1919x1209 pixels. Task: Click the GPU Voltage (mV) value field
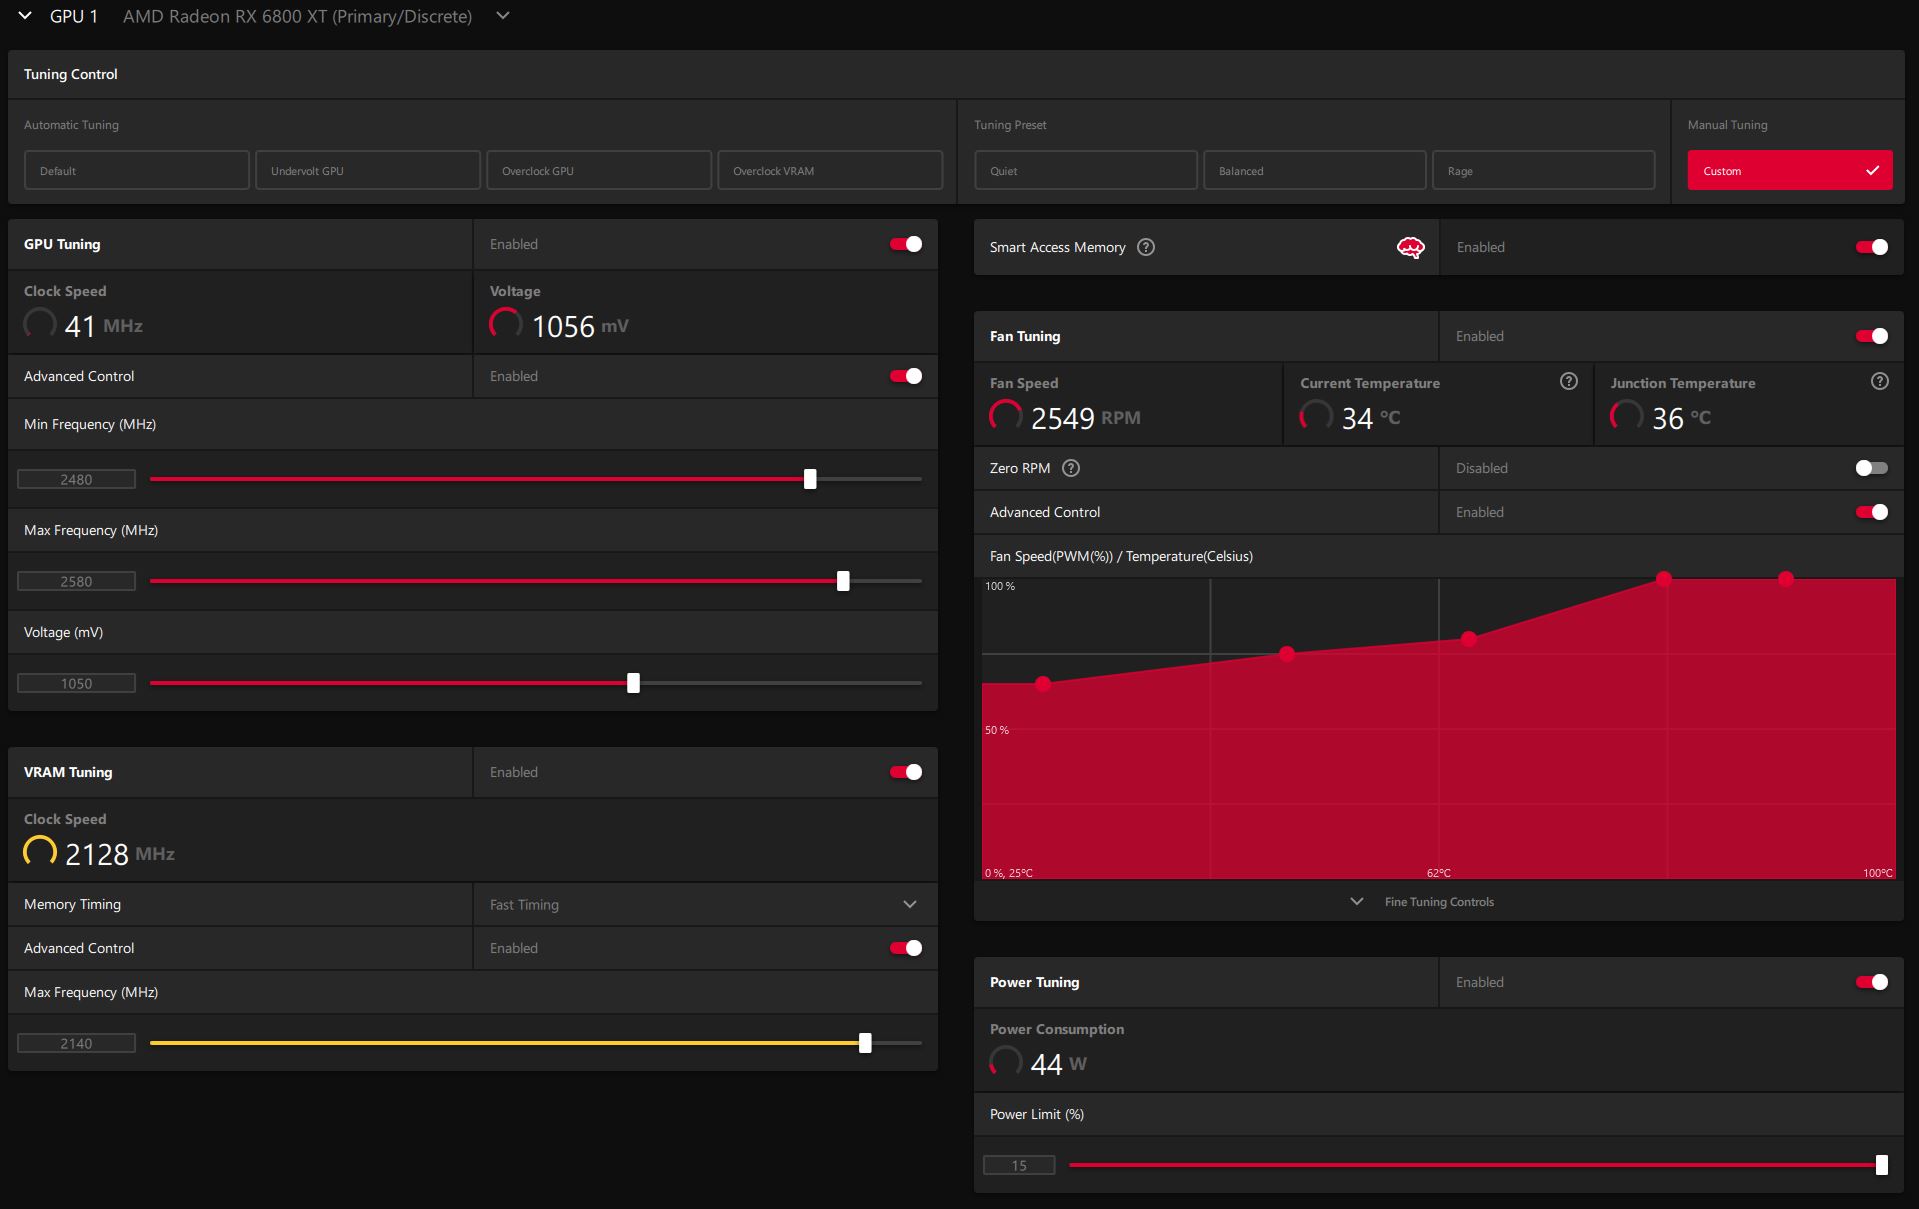[76, 684]
